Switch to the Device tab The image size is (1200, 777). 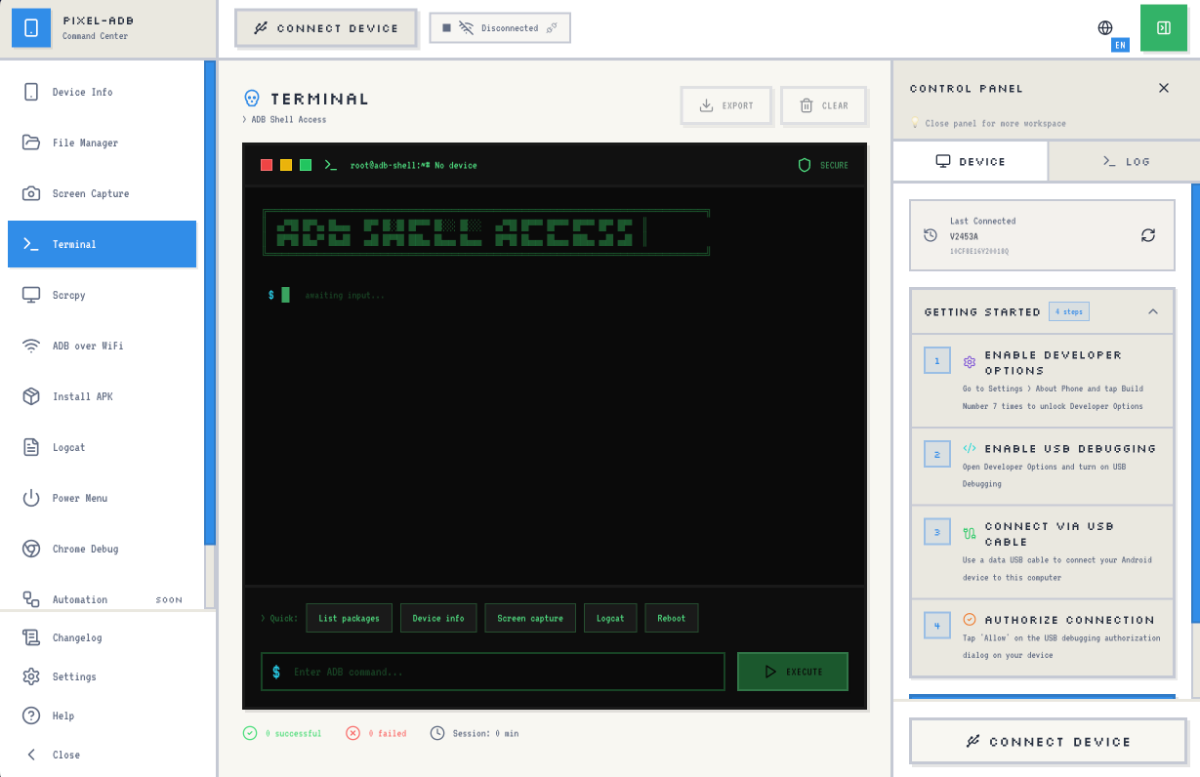point(970,161)
